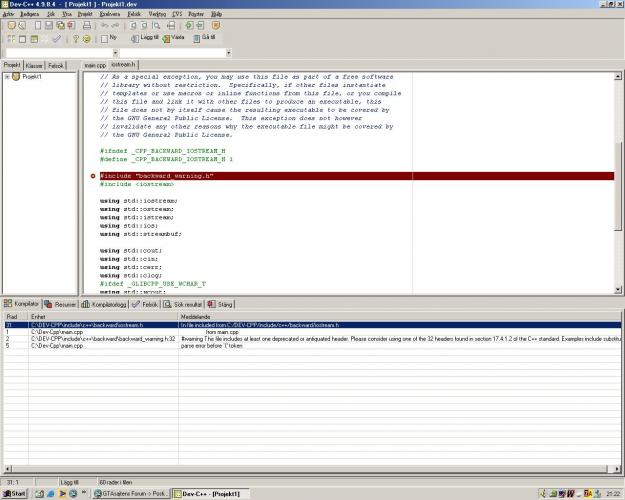Expand the Projekt1 tree node

pyautogui.click(x=7, y=76)
